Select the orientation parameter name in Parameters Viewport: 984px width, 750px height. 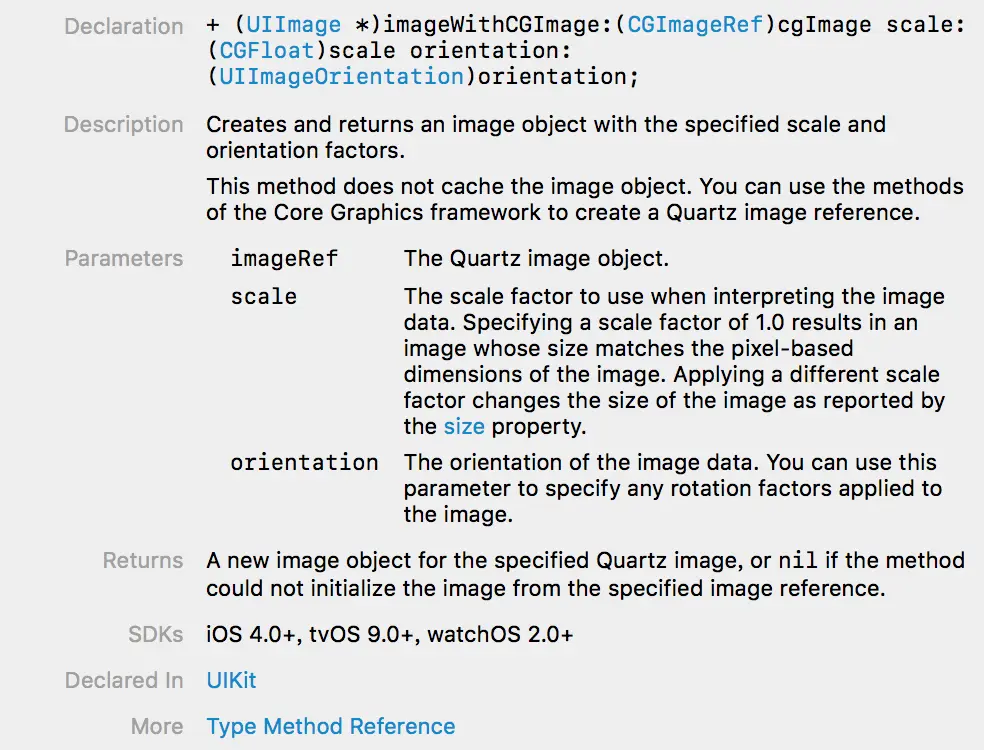point(304,463)
